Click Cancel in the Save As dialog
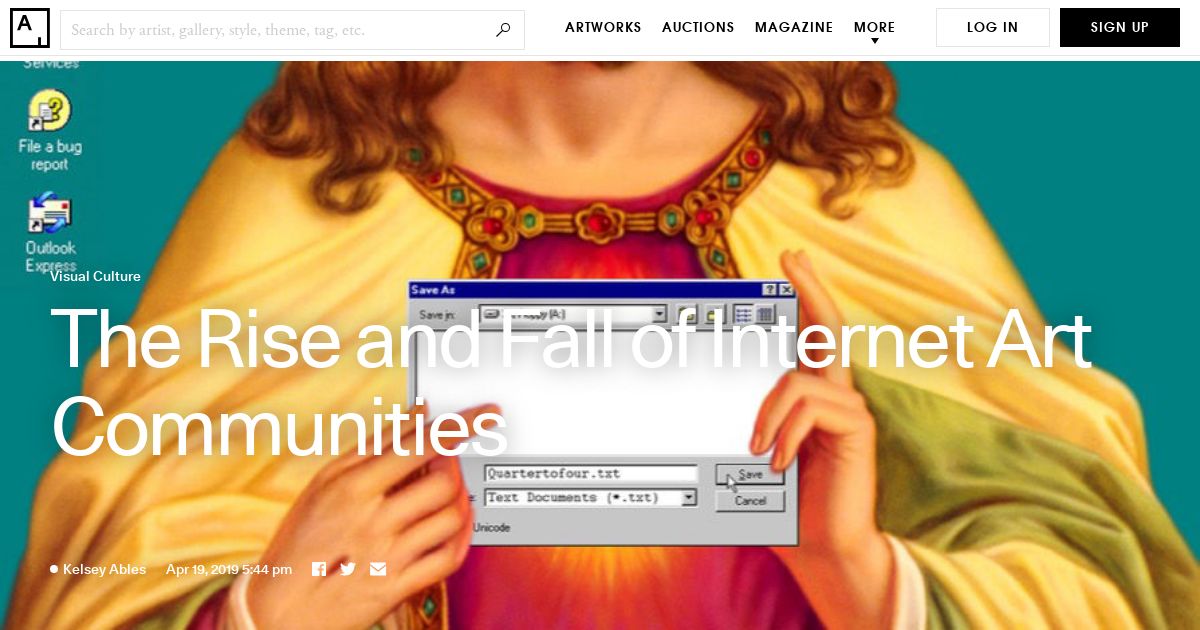Screen dimensions: 1200x630 pyautogui.click(x=750, y=501)
